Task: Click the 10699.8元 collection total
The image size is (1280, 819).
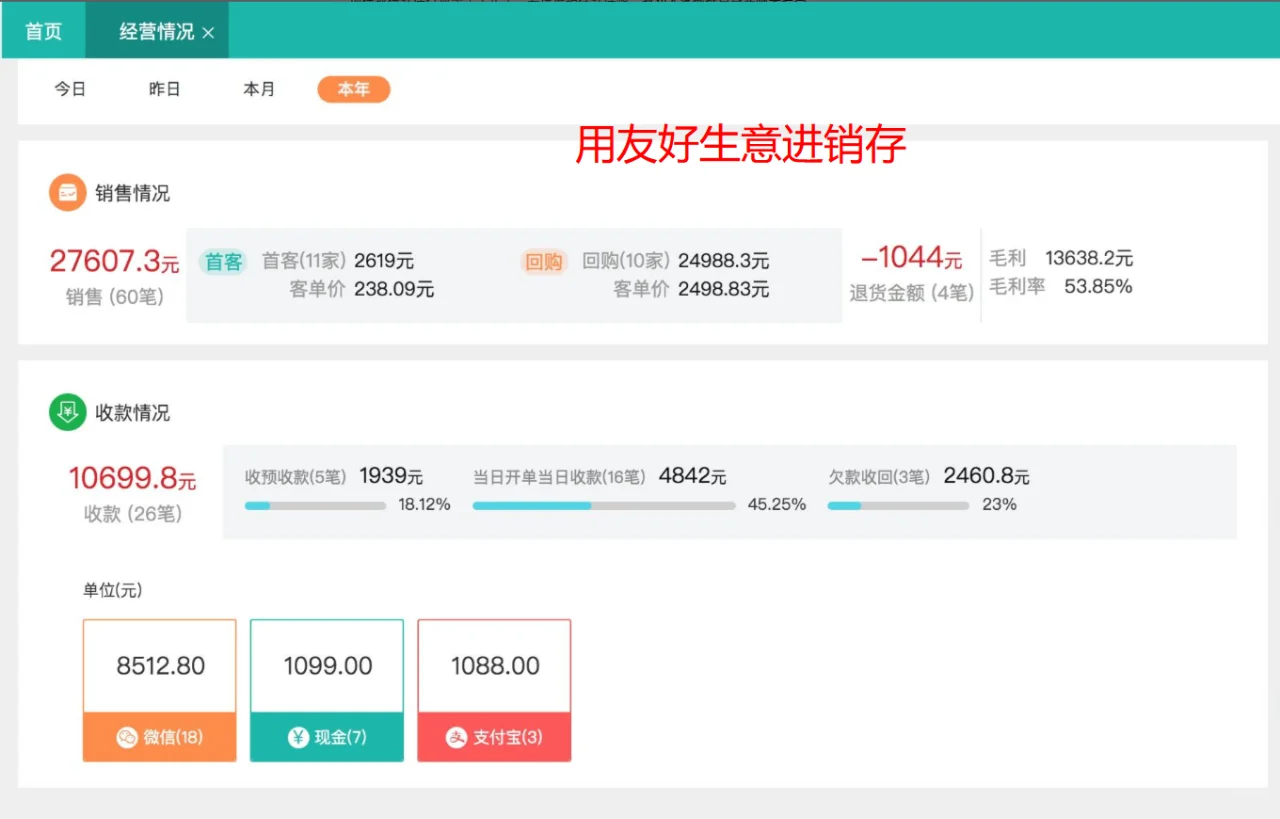Action: pos(130,478)
